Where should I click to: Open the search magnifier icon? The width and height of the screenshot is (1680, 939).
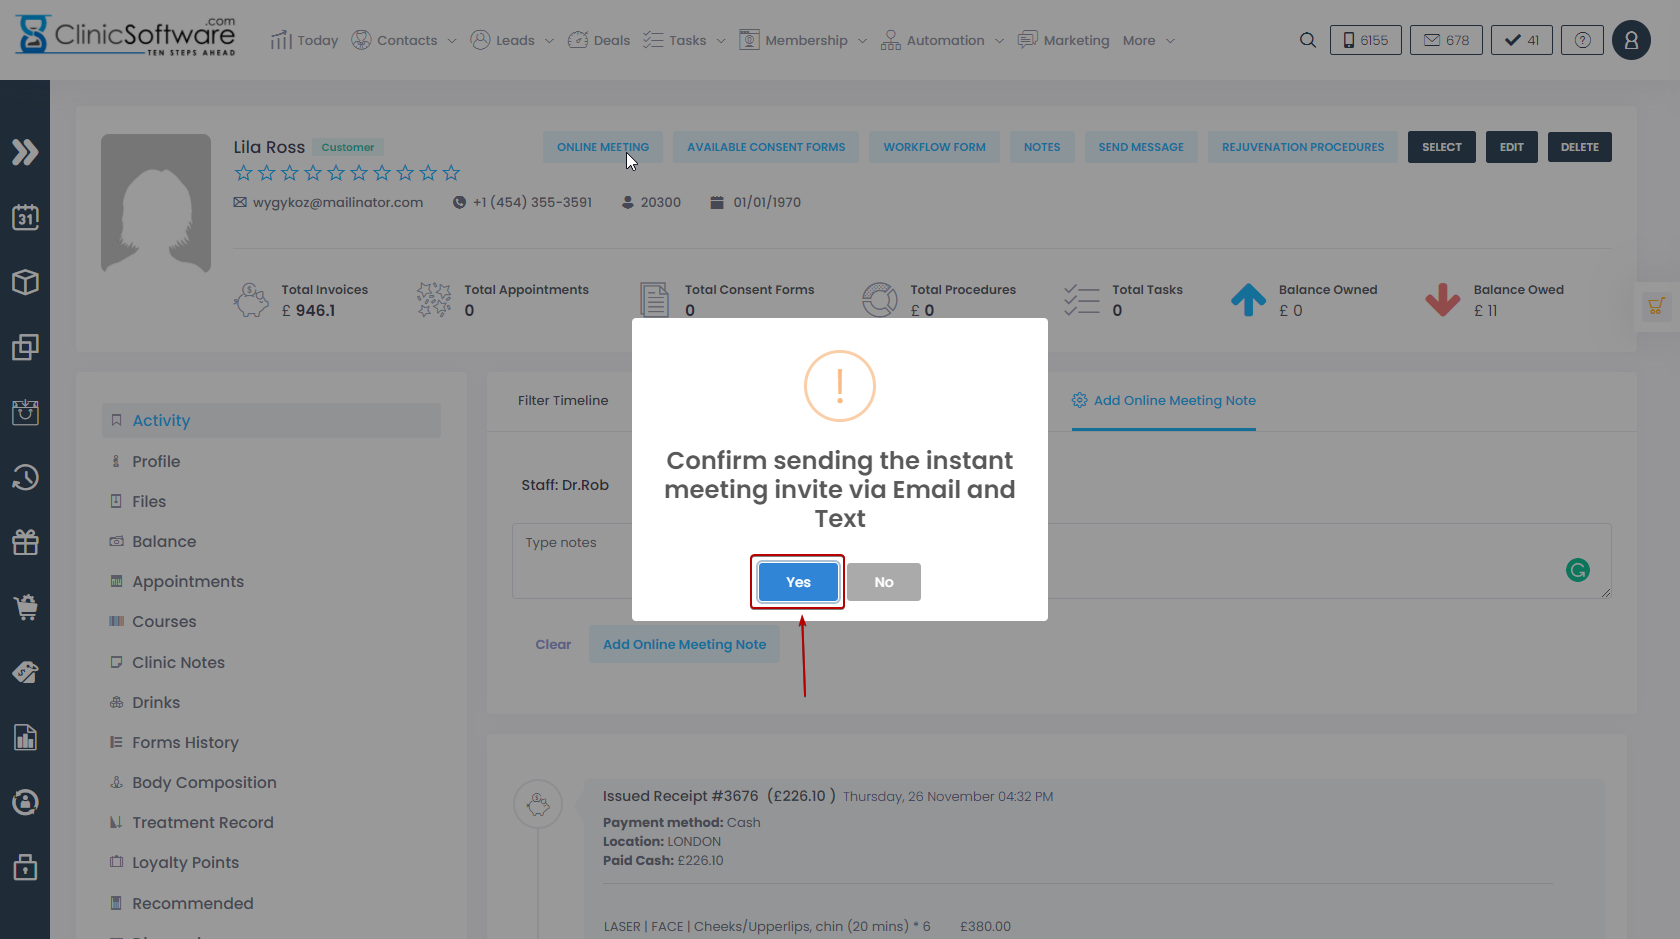1307,40
